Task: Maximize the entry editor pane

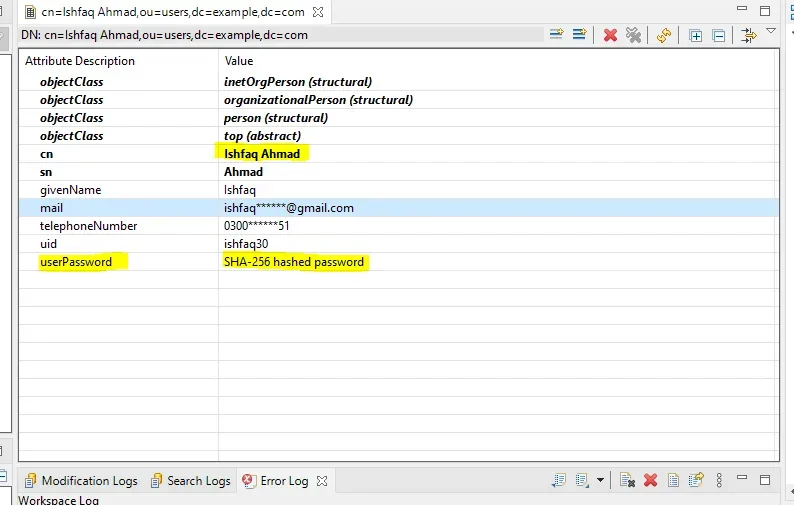Action: tap(765, 11)
